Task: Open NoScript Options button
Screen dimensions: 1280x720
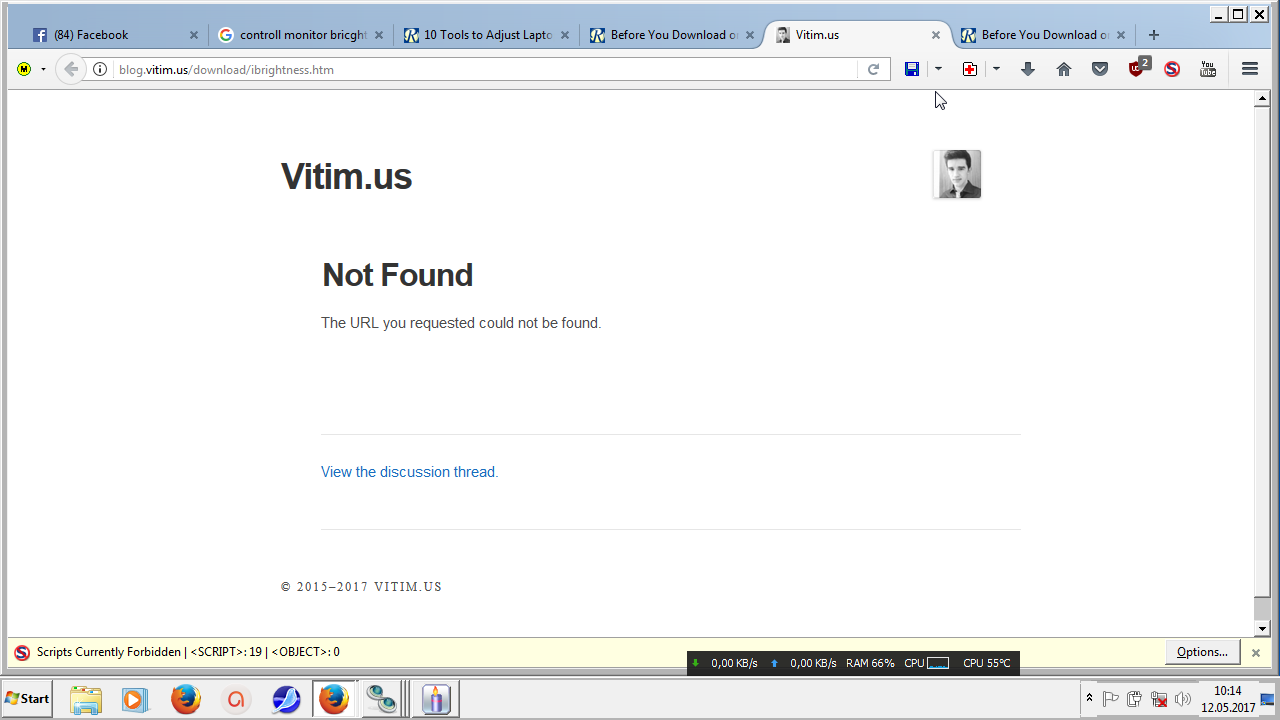Action: click(1202, 652)
